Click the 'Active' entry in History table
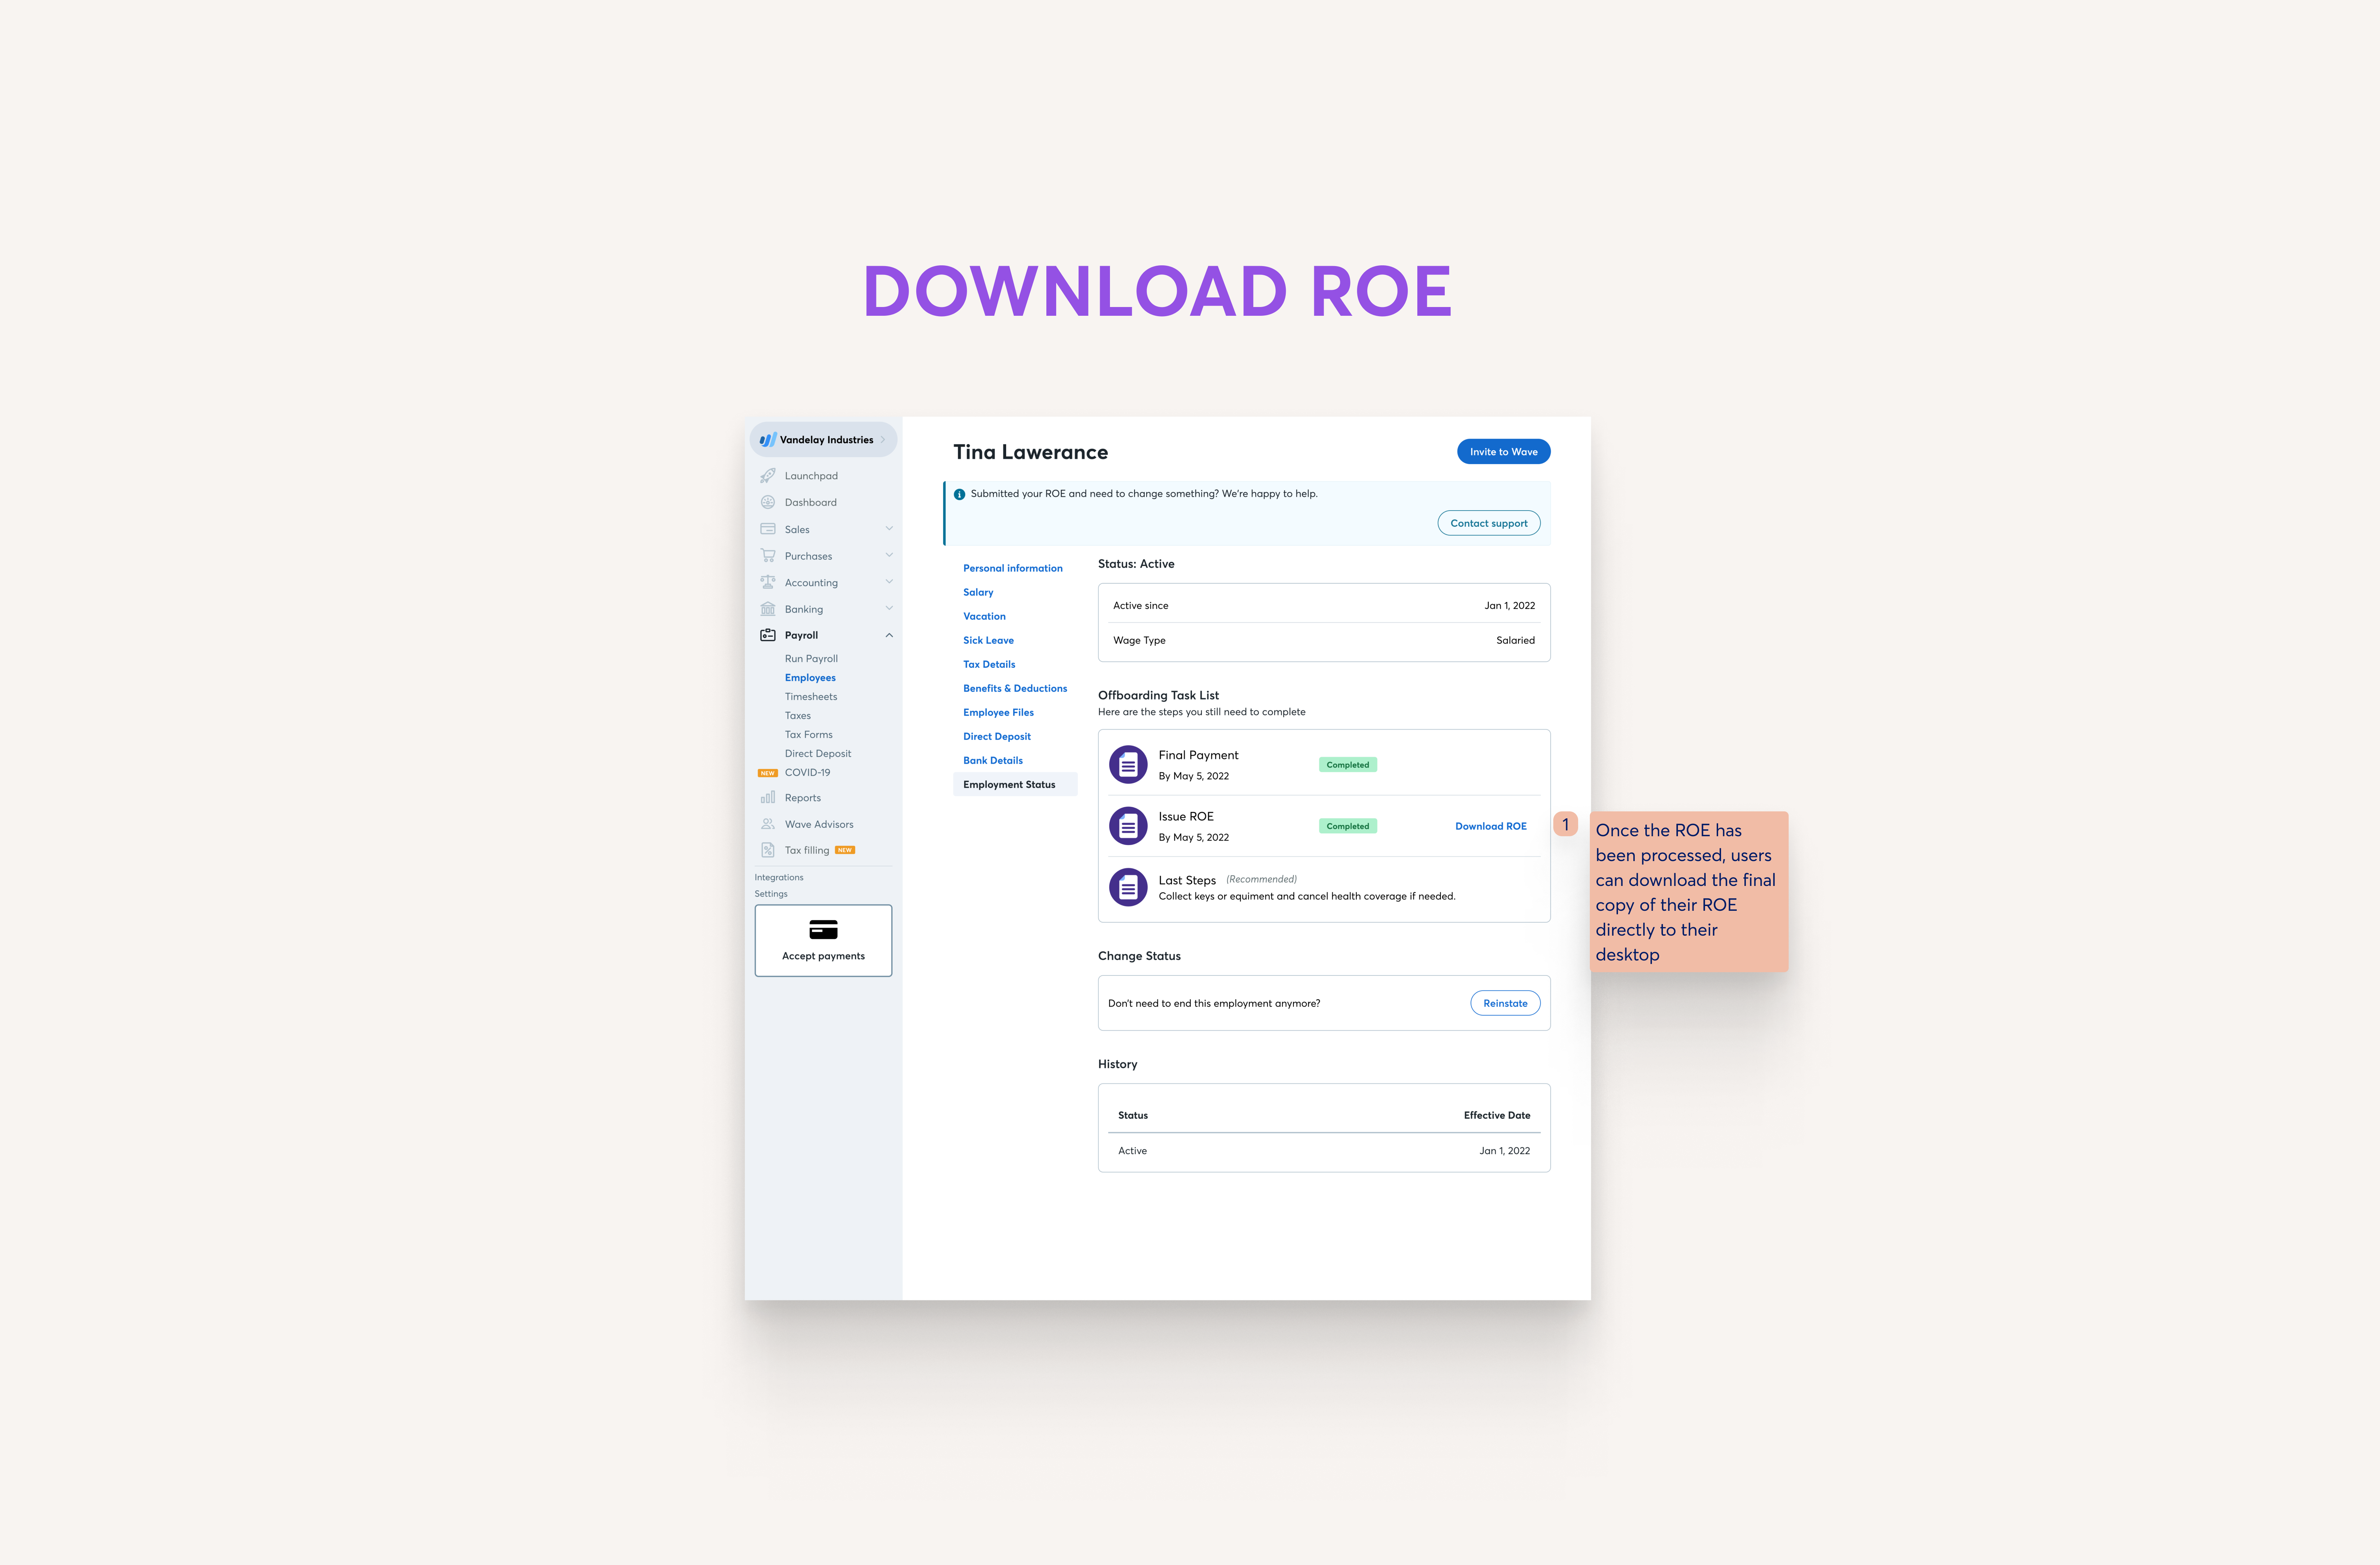The image size is (2380, 1565). (x=1132, y=1151)
